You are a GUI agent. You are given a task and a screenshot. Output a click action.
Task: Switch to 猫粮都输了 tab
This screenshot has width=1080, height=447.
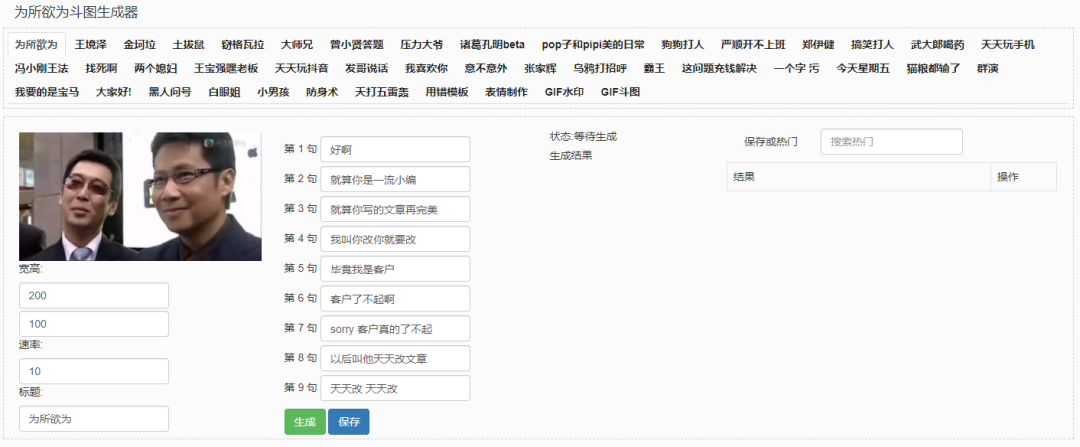coord(933,68)
